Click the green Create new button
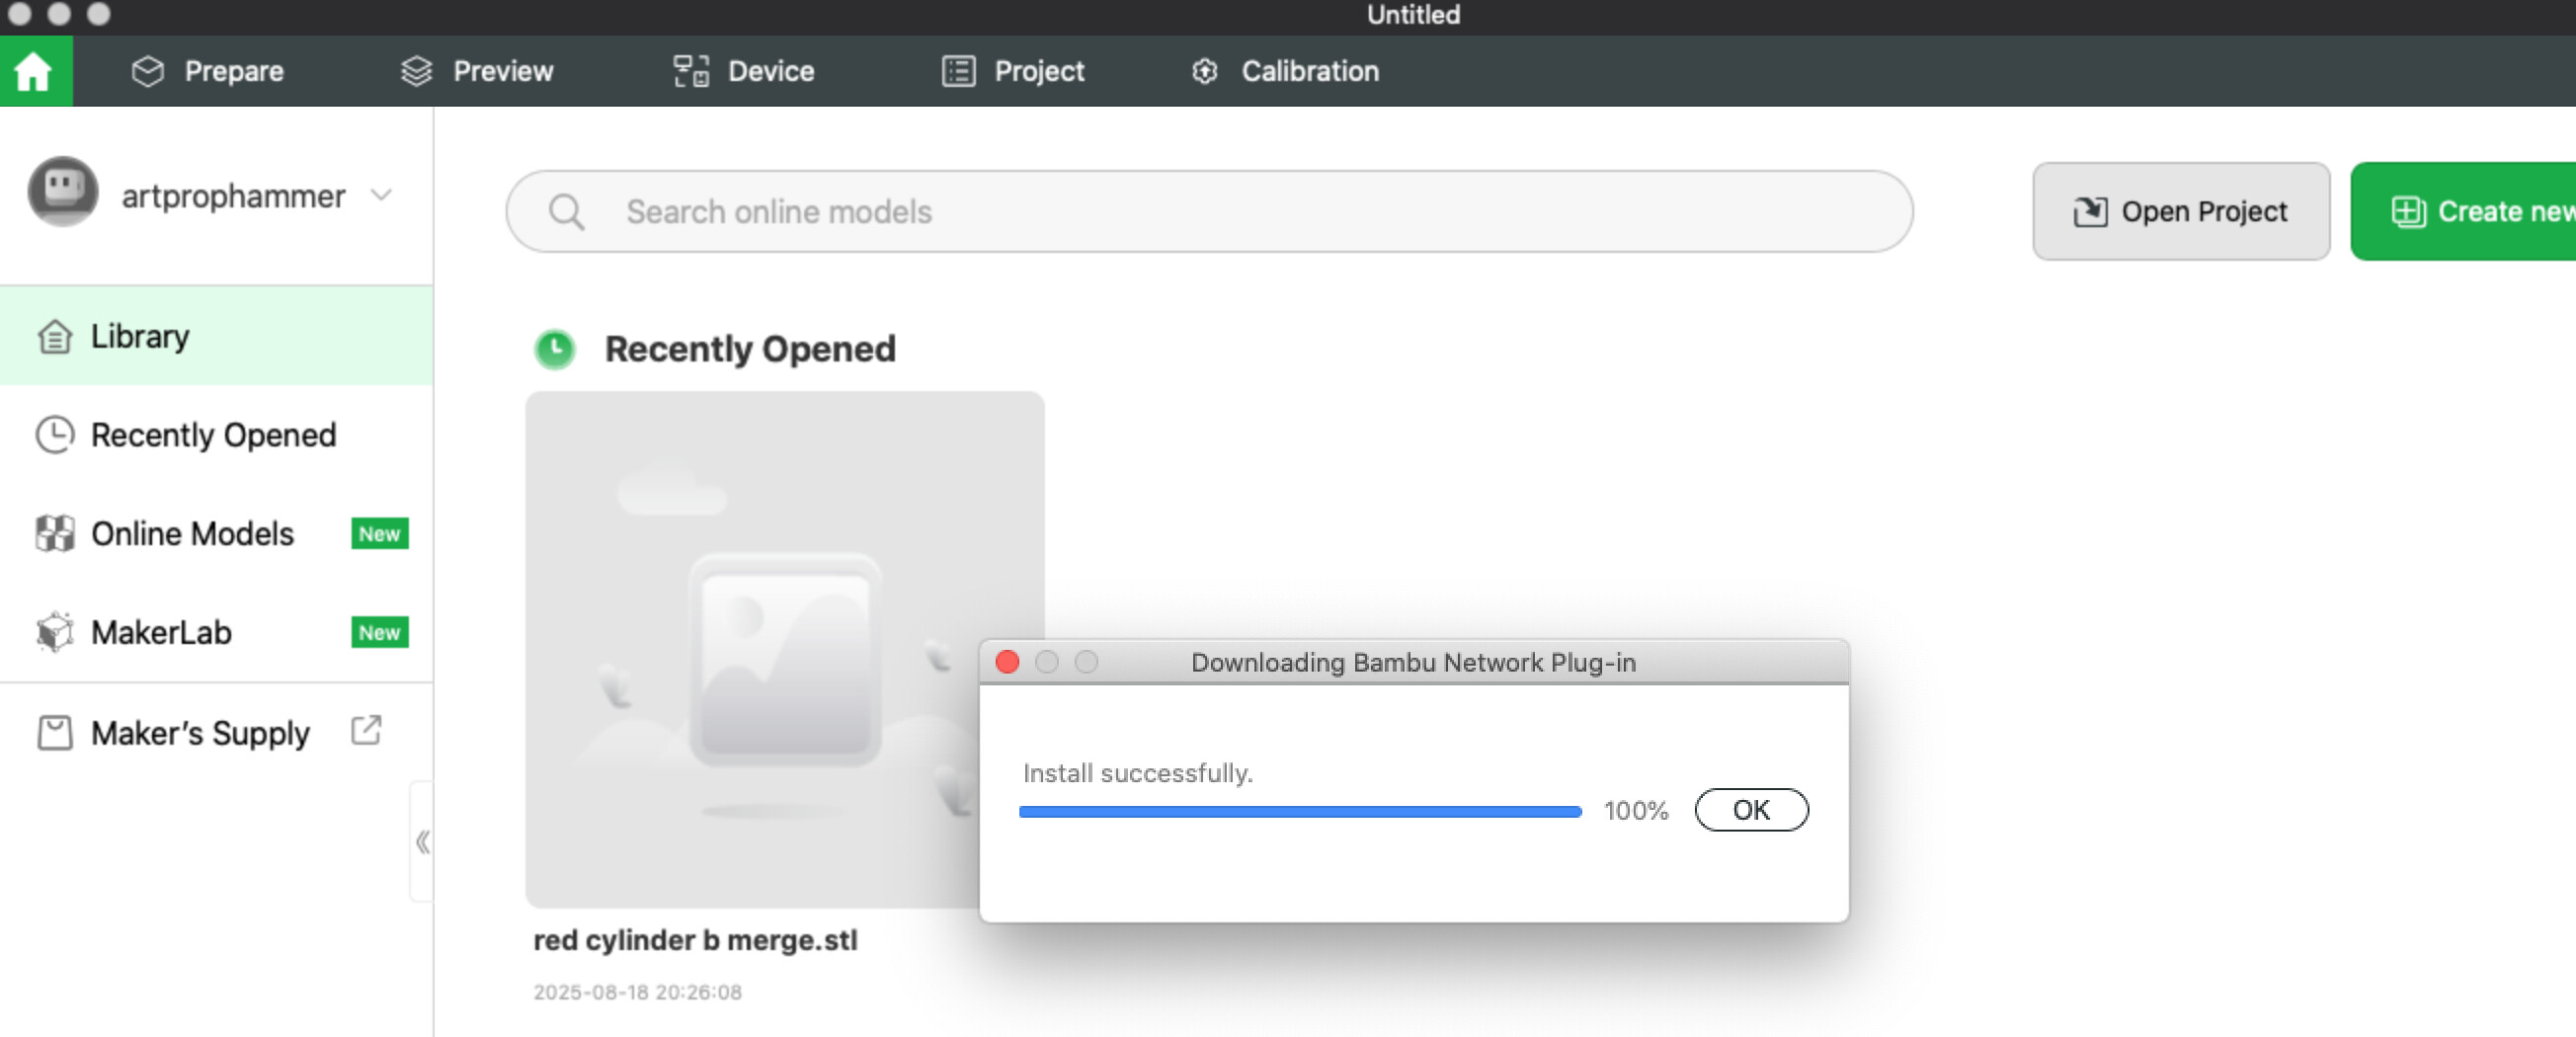The height and width of the screenshot is (1037, 2576). point(2463,211)
